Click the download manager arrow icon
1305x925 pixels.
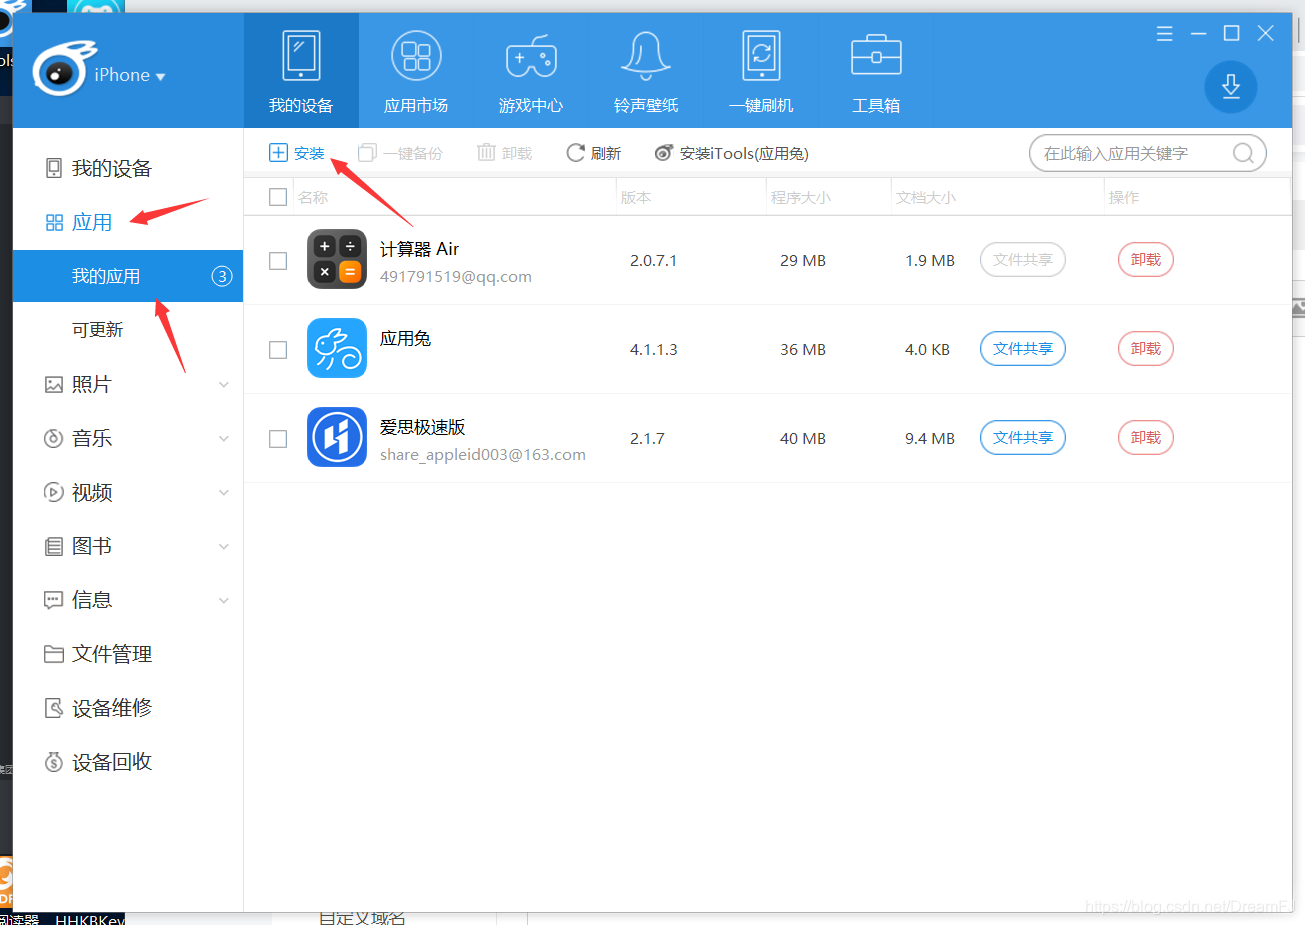pyautogui.click(x=1231, y=87)
